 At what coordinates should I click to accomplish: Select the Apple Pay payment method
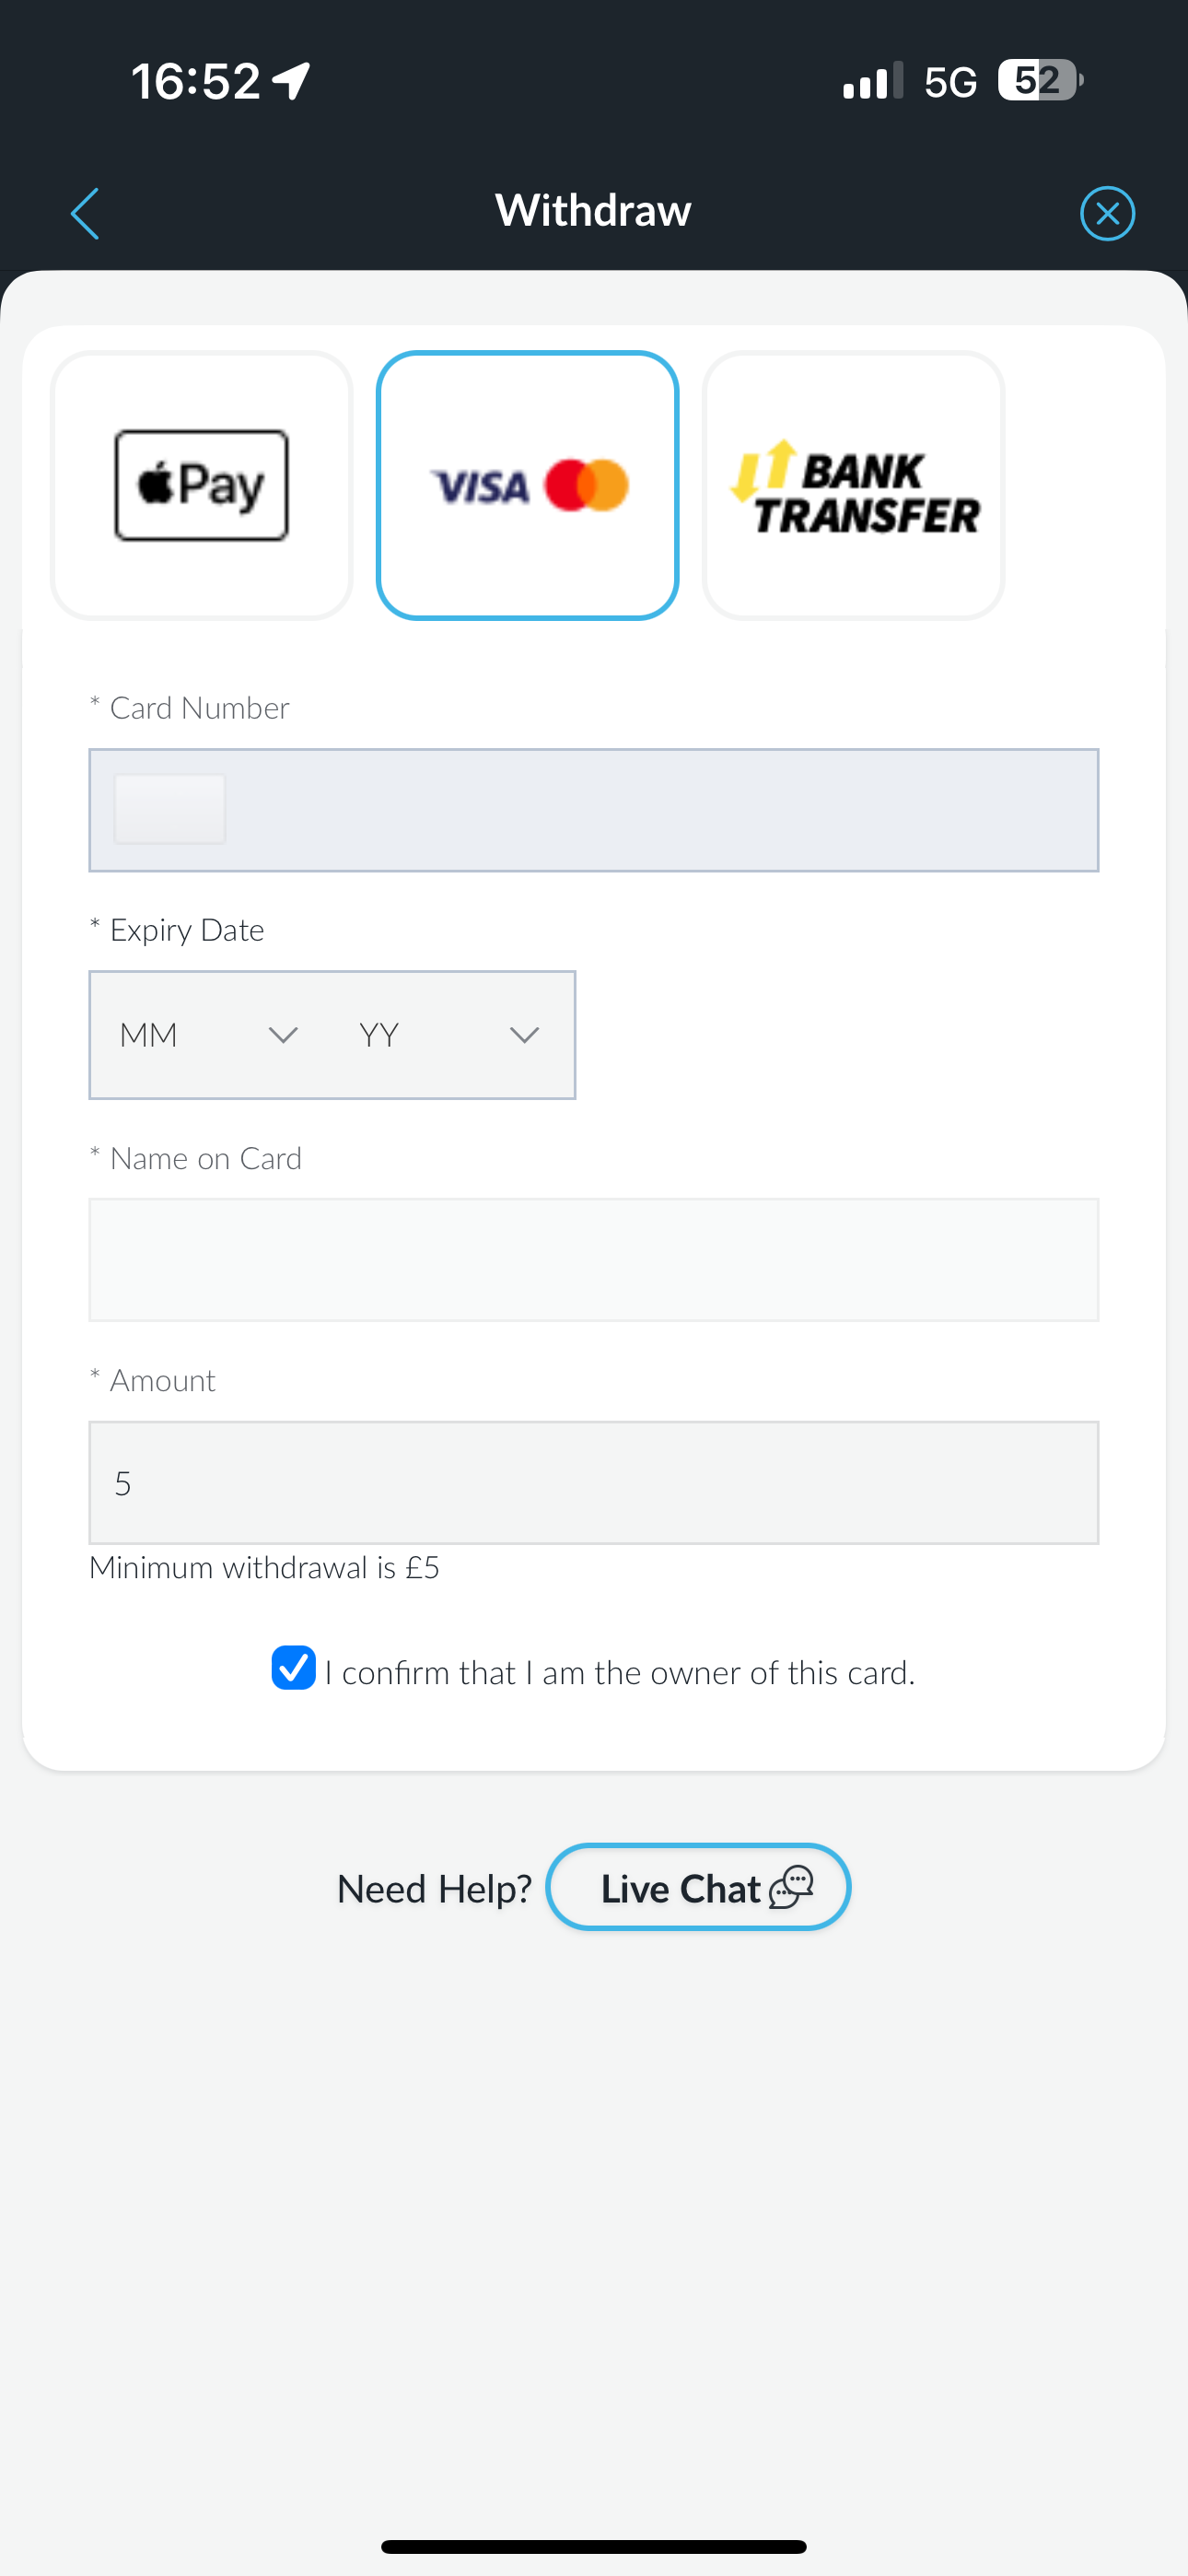(201, 485)
